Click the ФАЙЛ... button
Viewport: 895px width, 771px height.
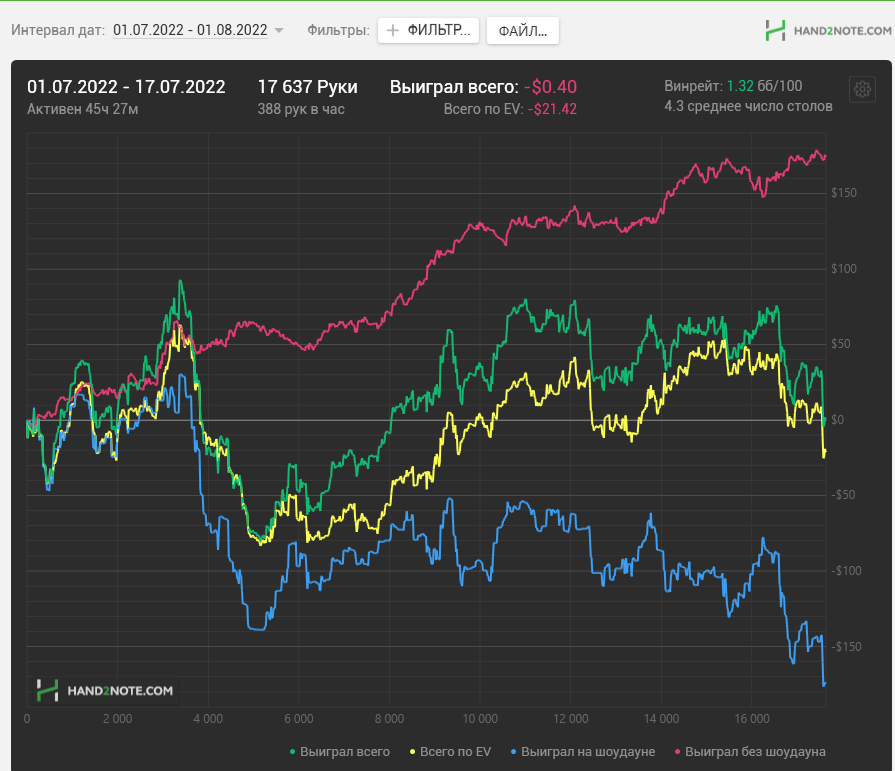click(522, 31)
